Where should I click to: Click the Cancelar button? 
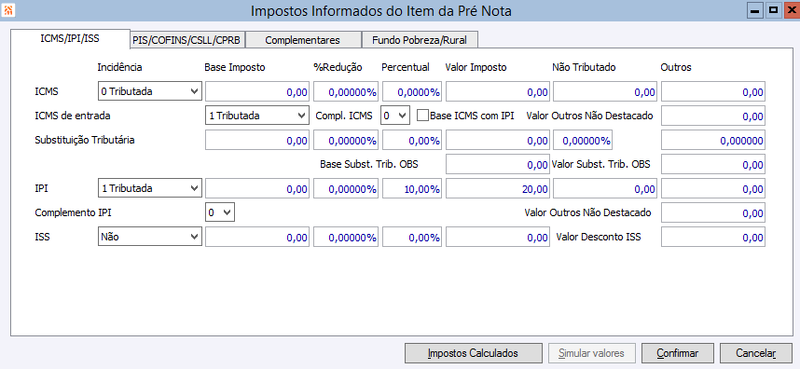point(756,353)
